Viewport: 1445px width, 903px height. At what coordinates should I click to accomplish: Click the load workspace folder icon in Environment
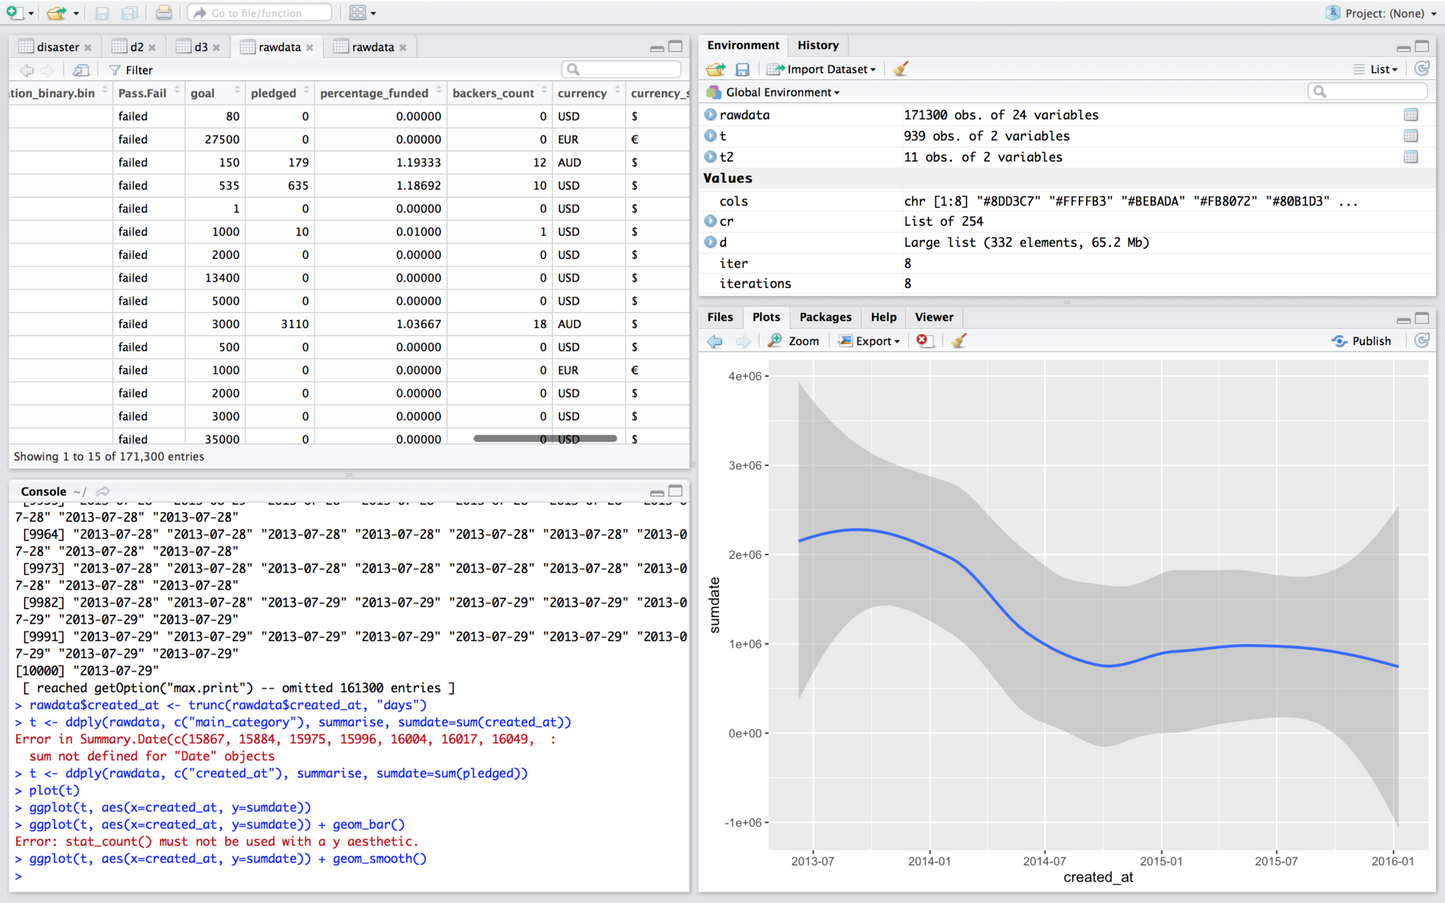tap(715, 69)
